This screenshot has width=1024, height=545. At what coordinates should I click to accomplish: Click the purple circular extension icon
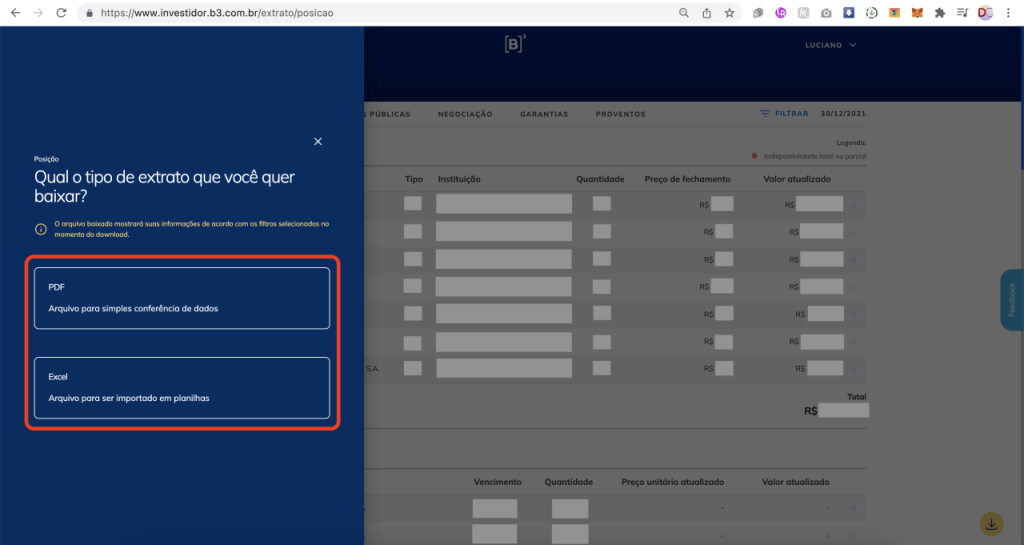780,13
